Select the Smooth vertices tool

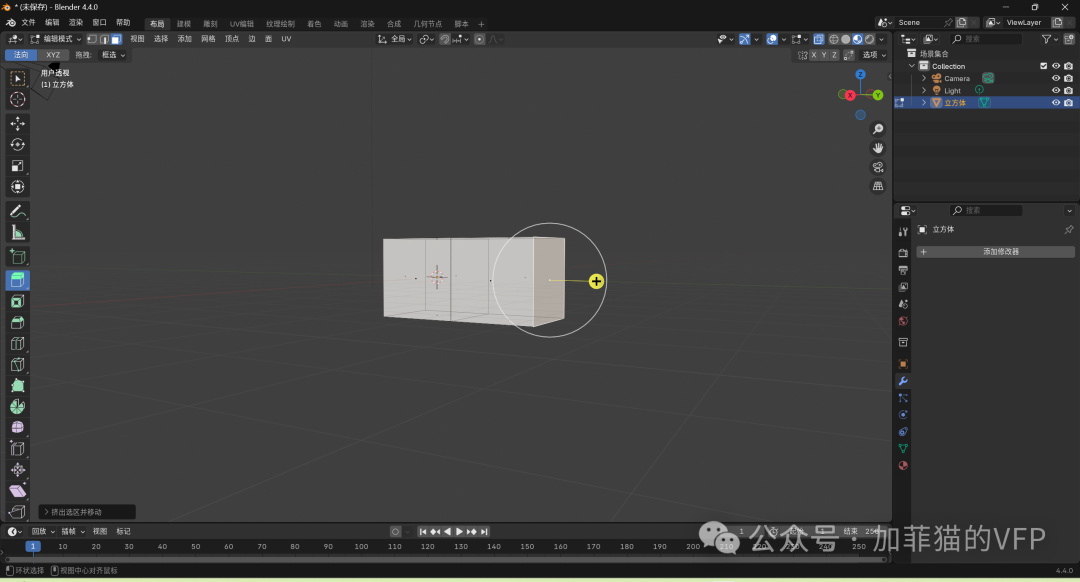tap(17, 428)
